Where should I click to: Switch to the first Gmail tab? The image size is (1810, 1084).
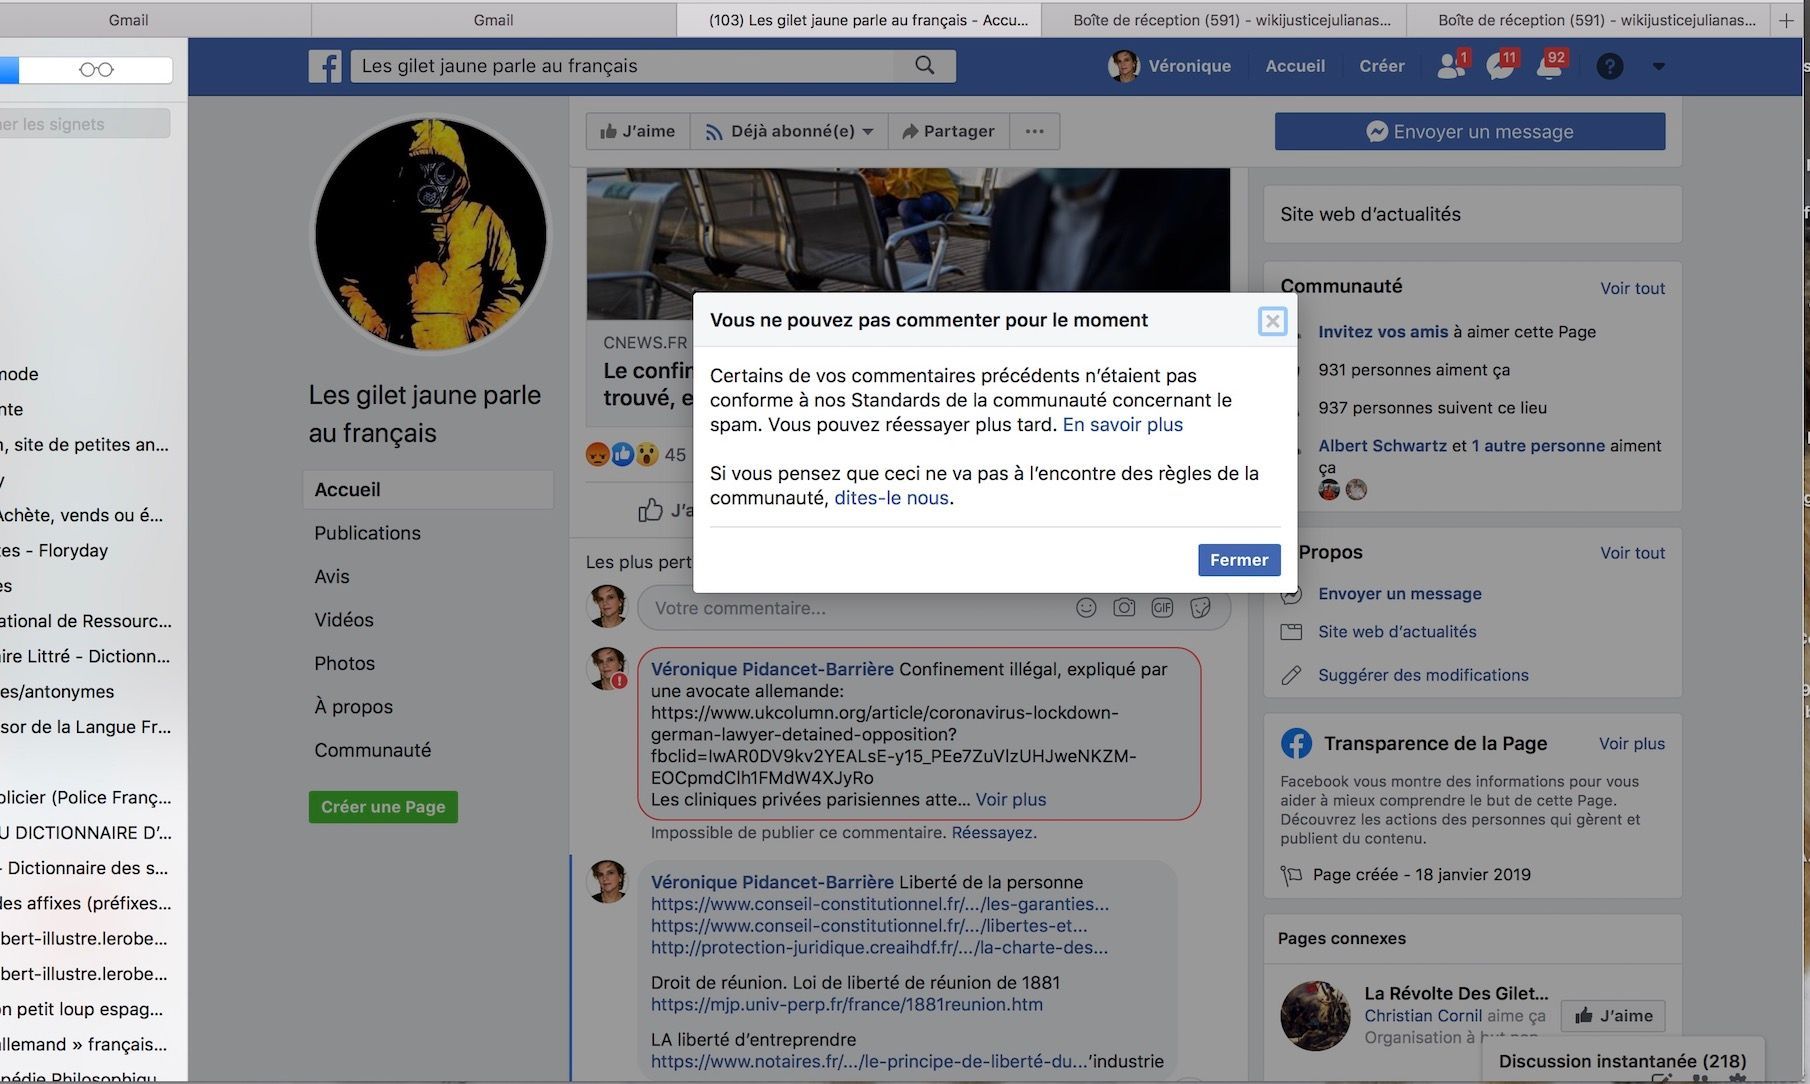point(128,20)
